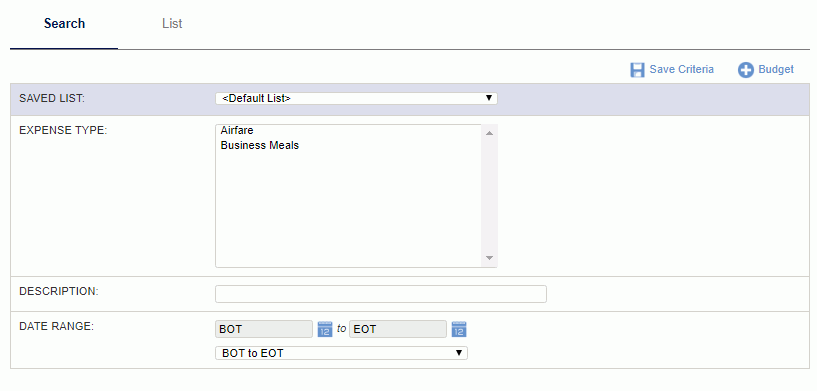The image size is (817, 391).
Task: Click the Budget plus circle icon
Action: click(746, 70)
